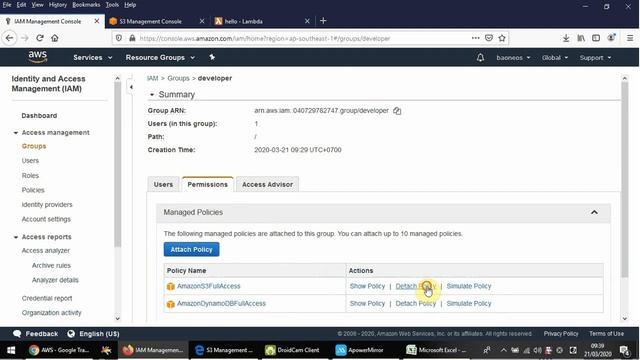Open the Bookmarks menu

point(86,5)
